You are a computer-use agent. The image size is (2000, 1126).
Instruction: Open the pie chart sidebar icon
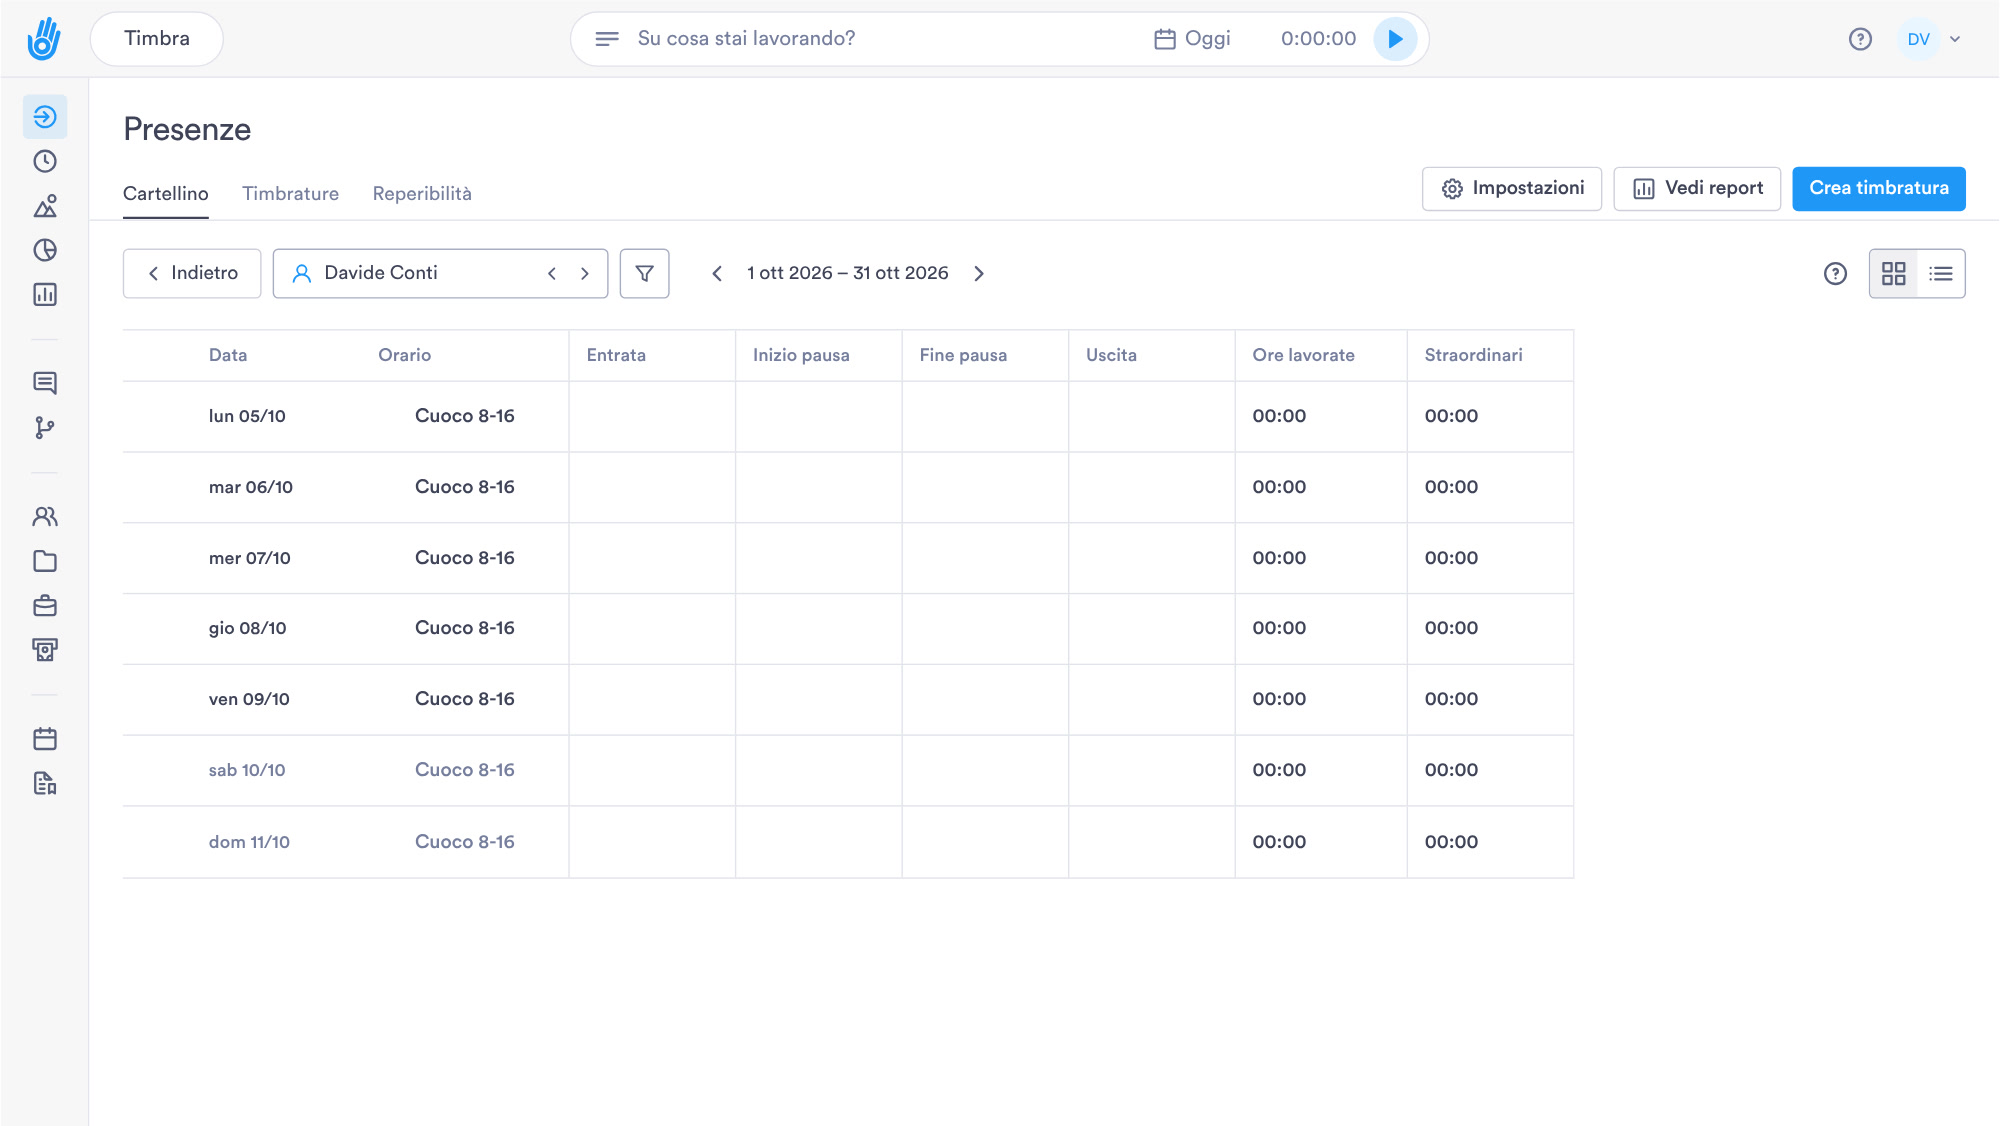[45, 250]
